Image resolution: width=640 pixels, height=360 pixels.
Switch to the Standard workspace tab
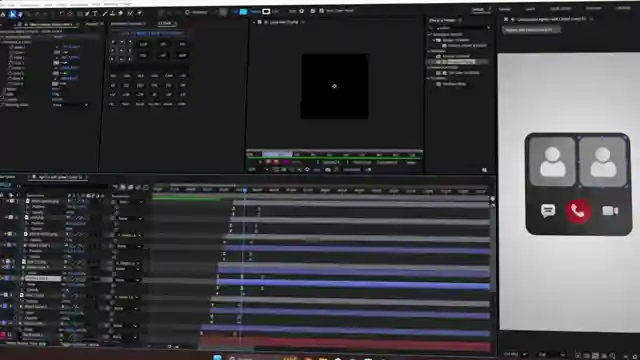pyautogui.click(x=593, y=8)
